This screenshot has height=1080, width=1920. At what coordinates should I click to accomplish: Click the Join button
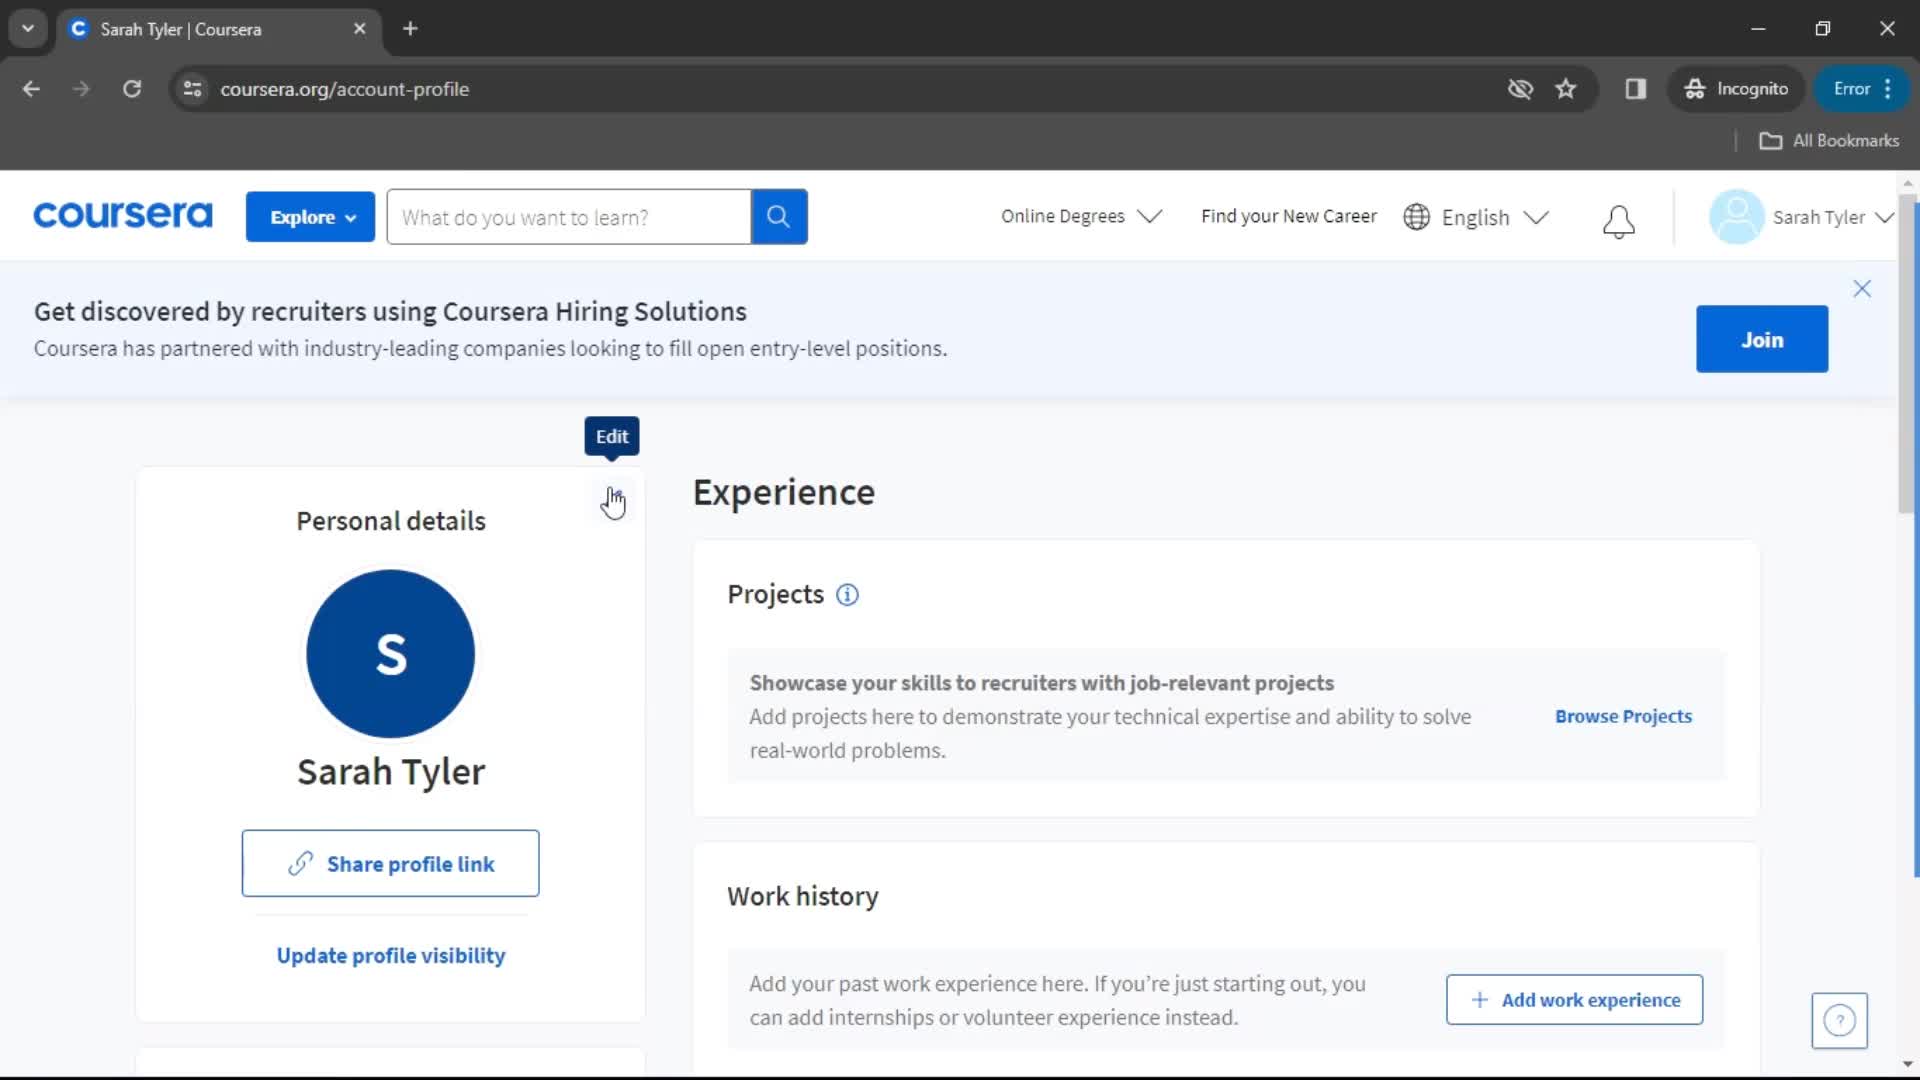[x=1761, y=339]
